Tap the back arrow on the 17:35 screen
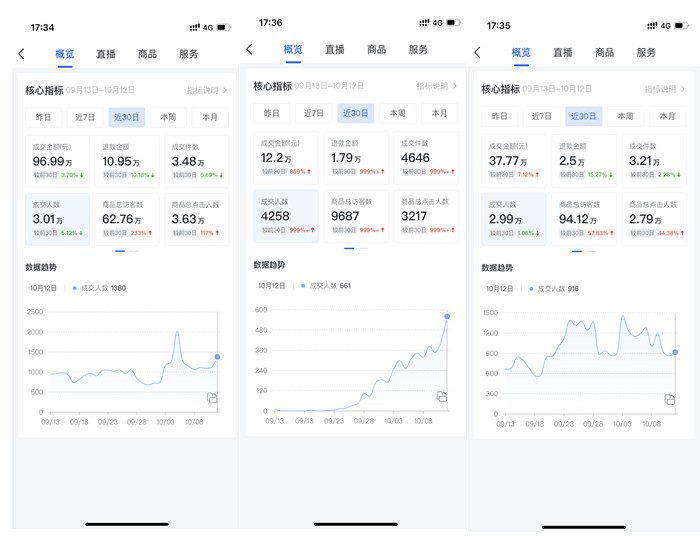Image resolution: width=700 pixels, height=536 pixels. pos(477,52)
